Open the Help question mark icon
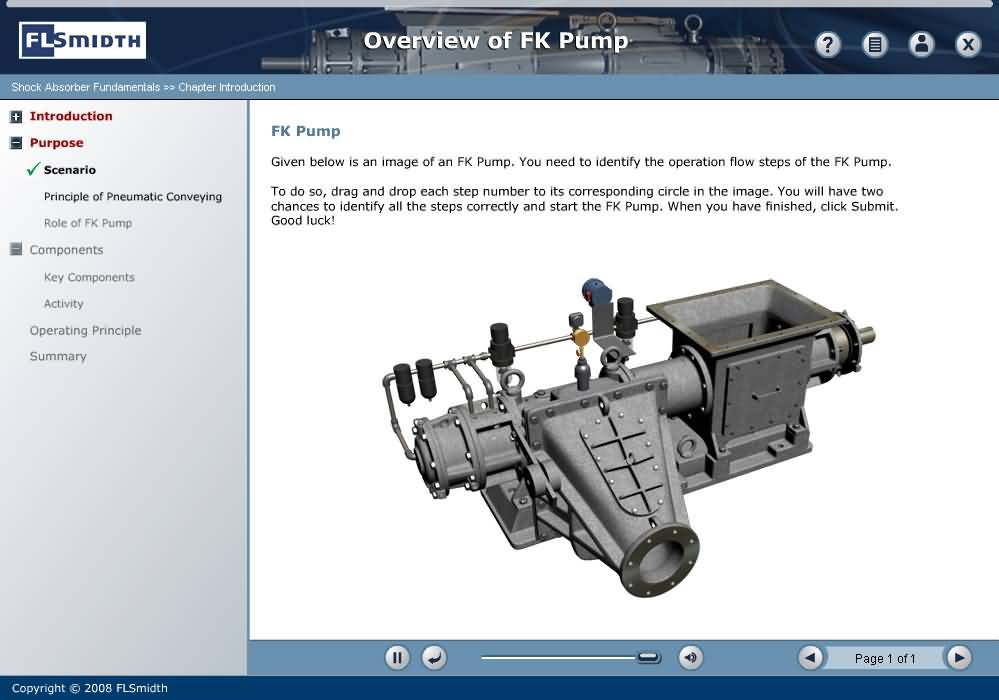Screen dimensions: 999x700 click(828, 44)
